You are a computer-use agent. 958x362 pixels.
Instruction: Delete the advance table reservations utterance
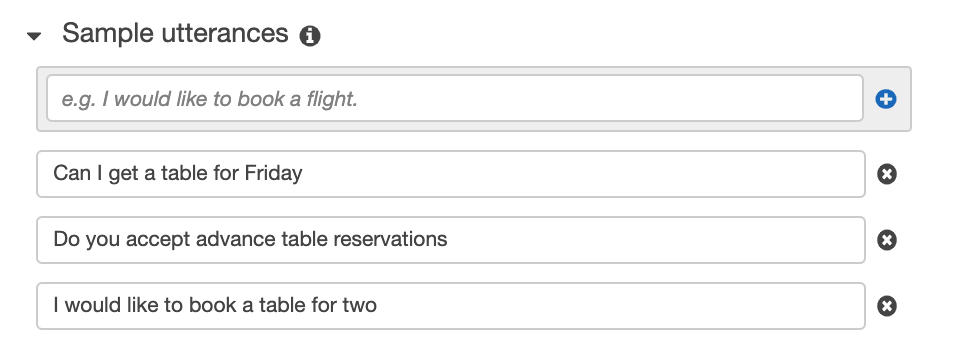887,240
